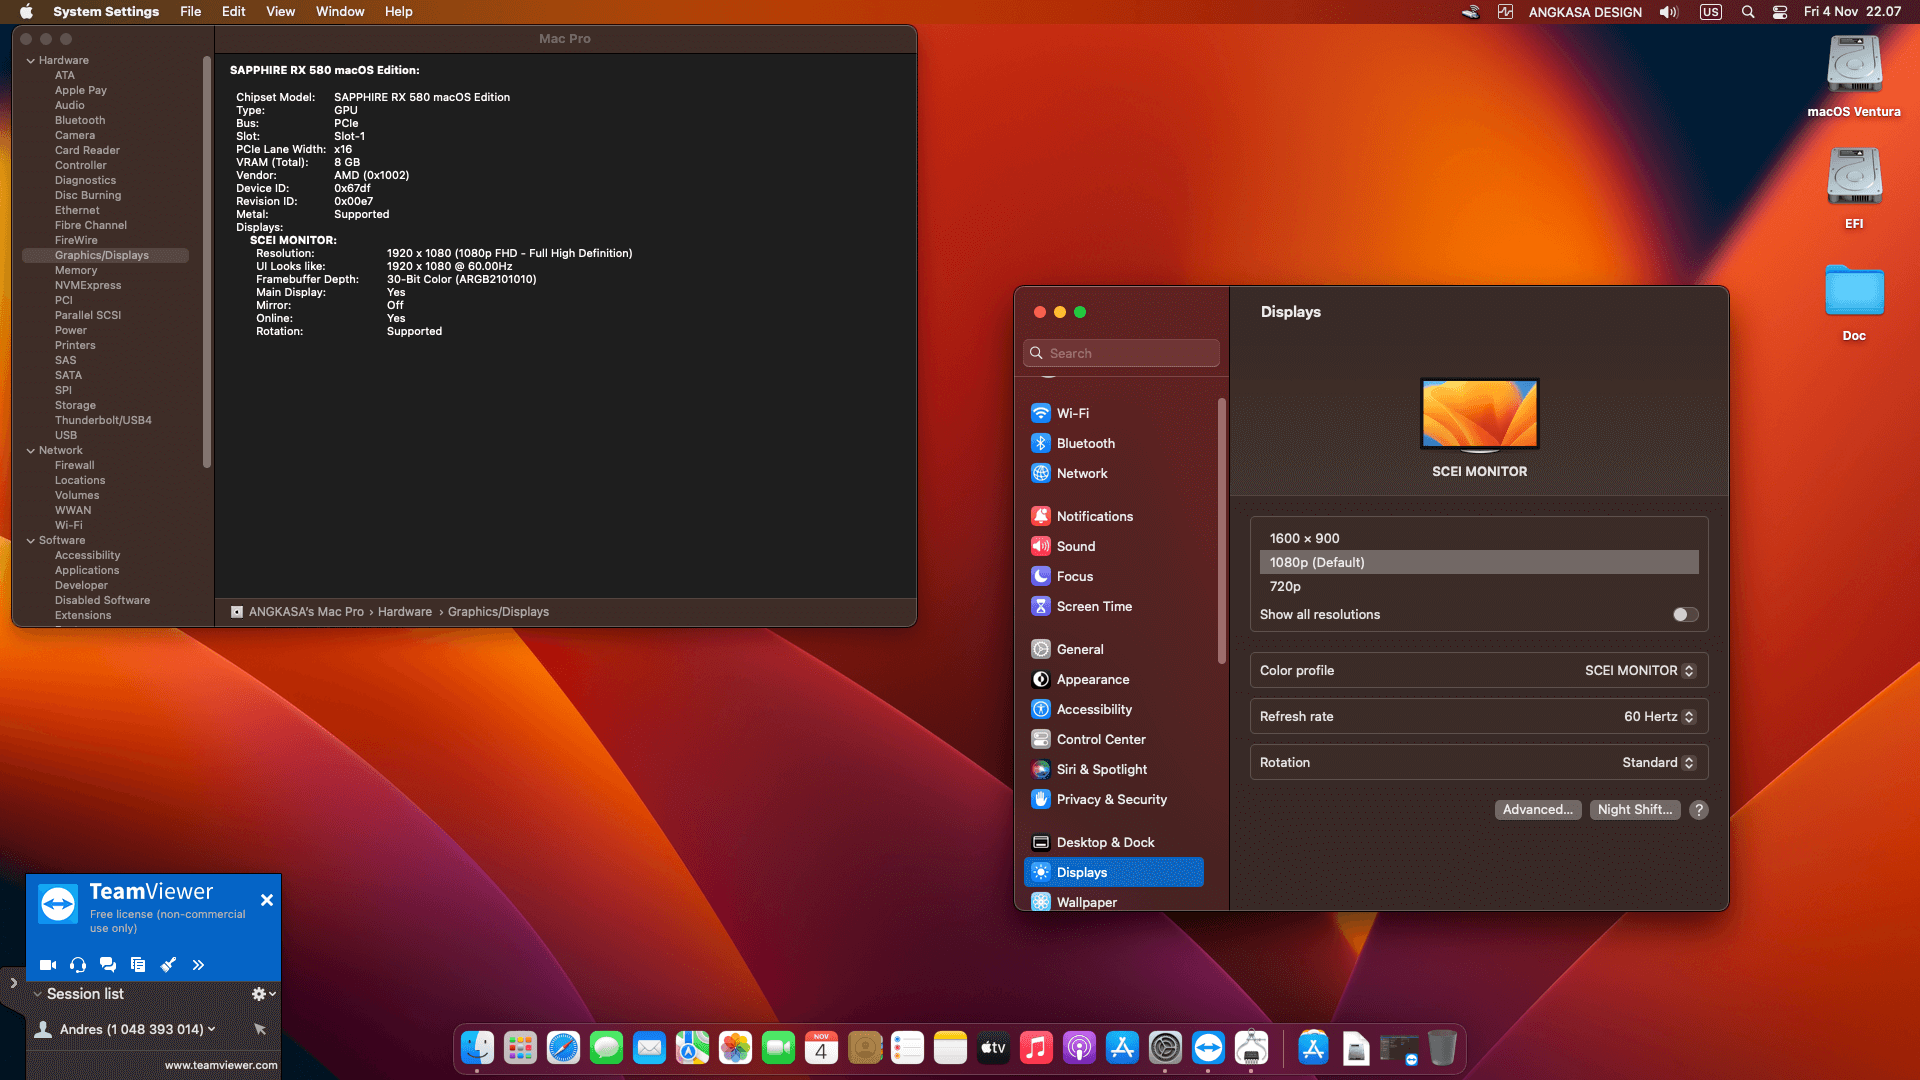Open Apple TV app in the Dock
The height and width of the screenshot is (1080, 1920).
point(993,1048)
